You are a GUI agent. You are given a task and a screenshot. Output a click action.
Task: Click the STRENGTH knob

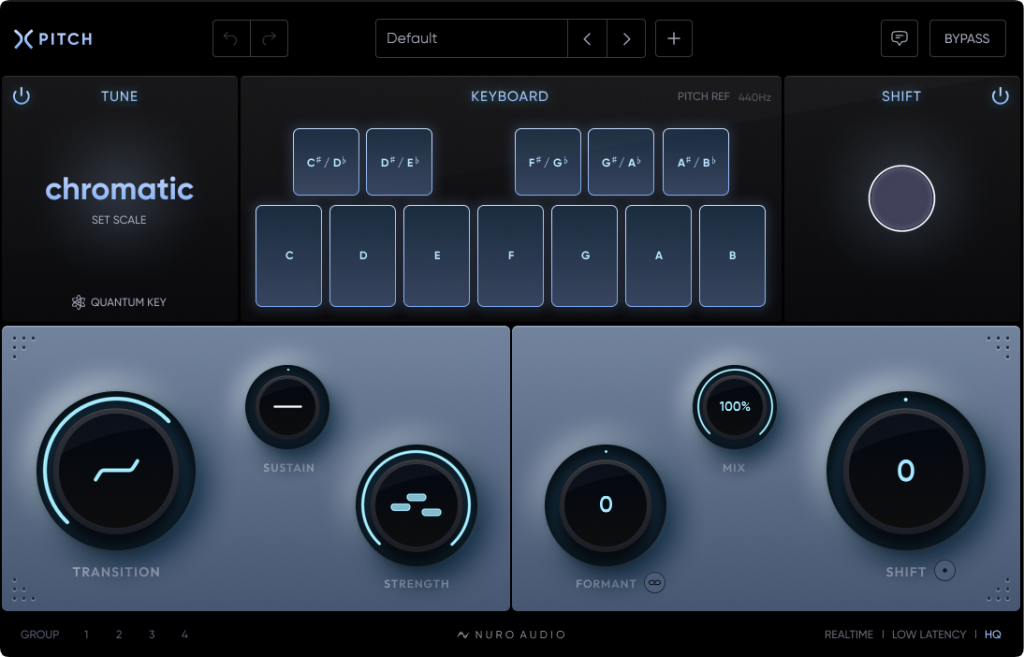416,505
